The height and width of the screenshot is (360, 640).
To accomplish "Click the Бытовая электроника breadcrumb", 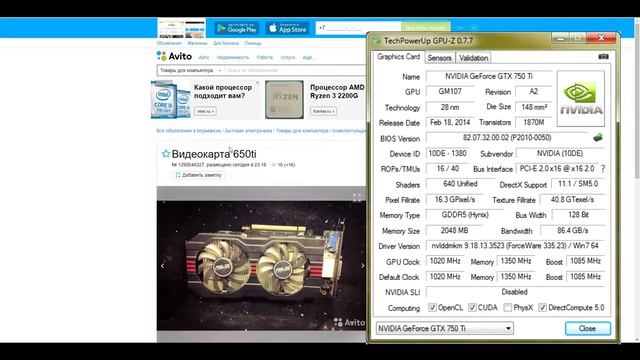I will click(x=248, y=131).
